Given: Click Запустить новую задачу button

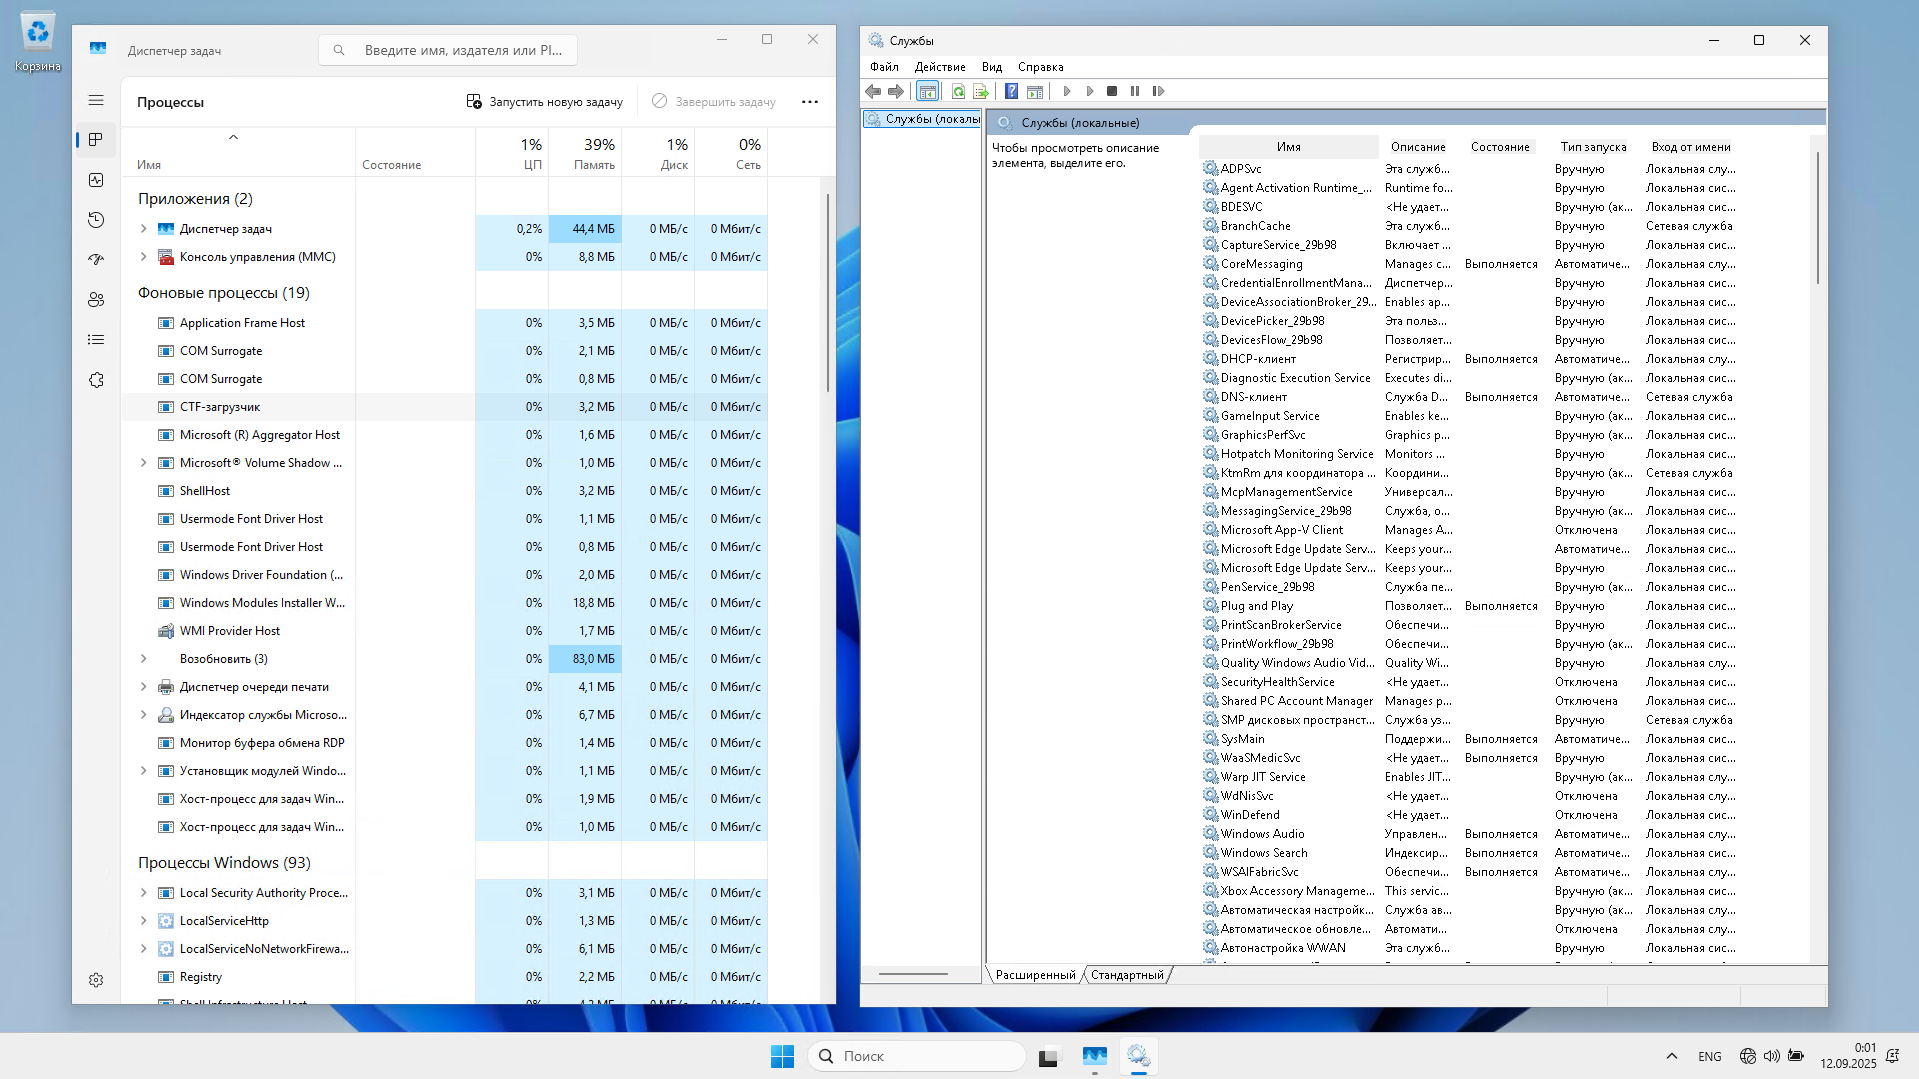Looking at the screenshot, I should (545, 102).
